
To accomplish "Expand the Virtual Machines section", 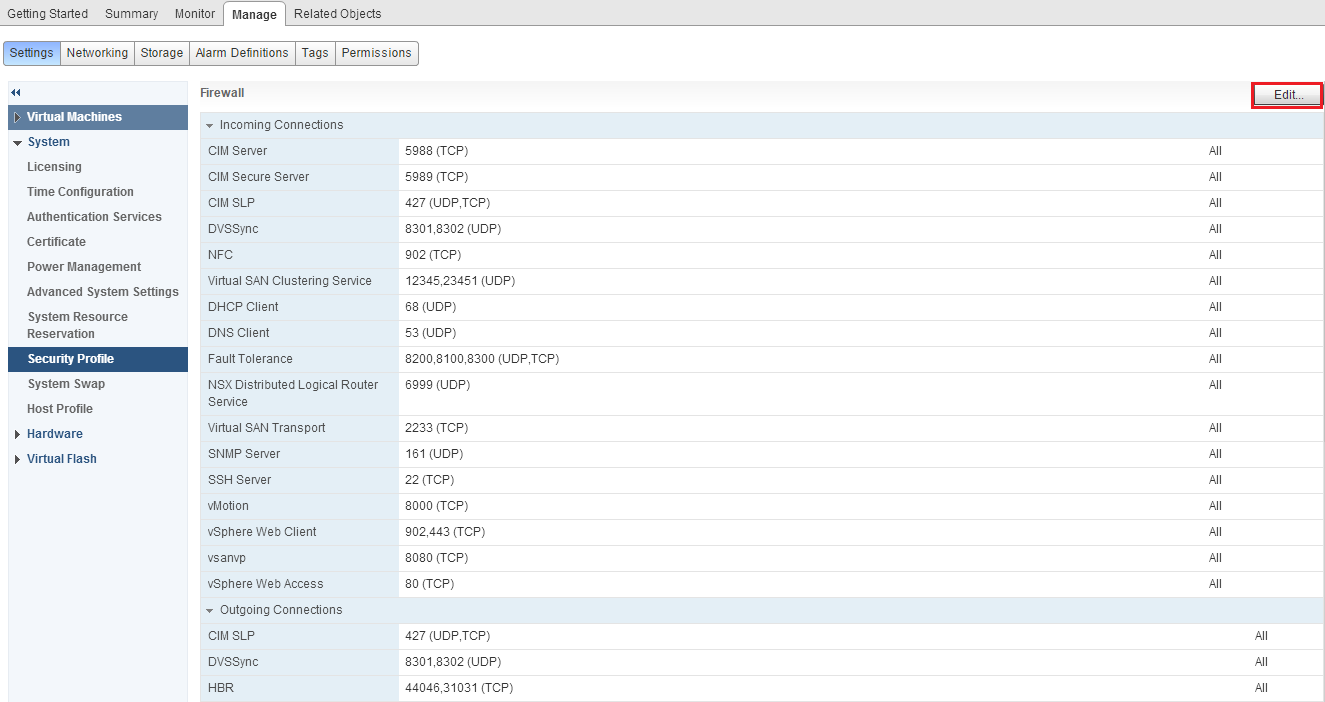I will pyautogui.click(x=17, y=117).
